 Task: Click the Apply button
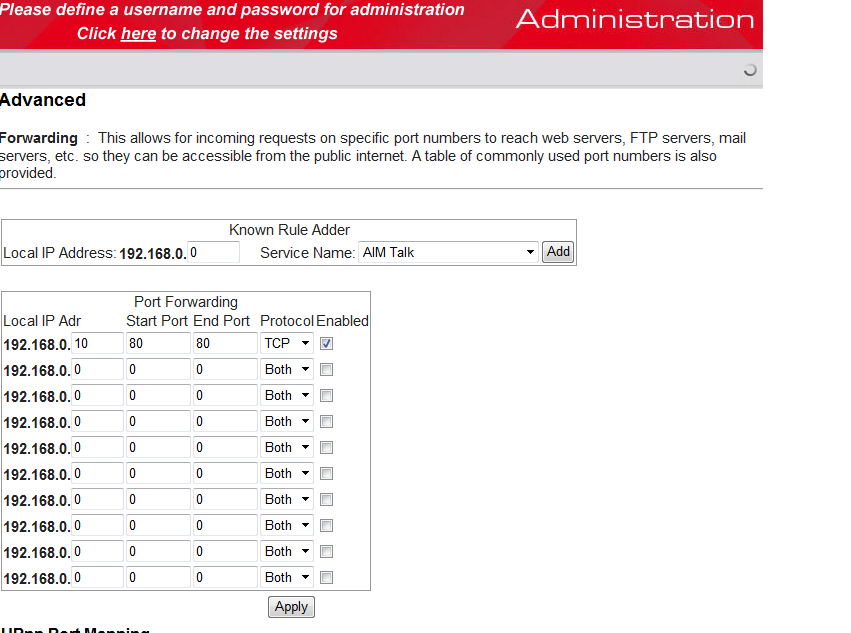(291, 607)
